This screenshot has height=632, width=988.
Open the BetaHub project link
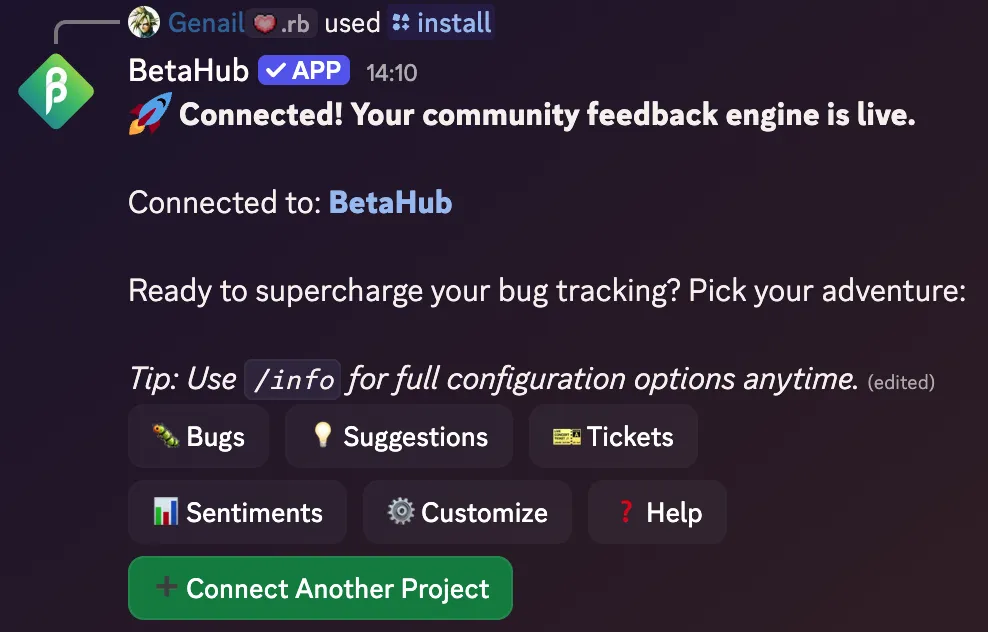click(390, 203)
